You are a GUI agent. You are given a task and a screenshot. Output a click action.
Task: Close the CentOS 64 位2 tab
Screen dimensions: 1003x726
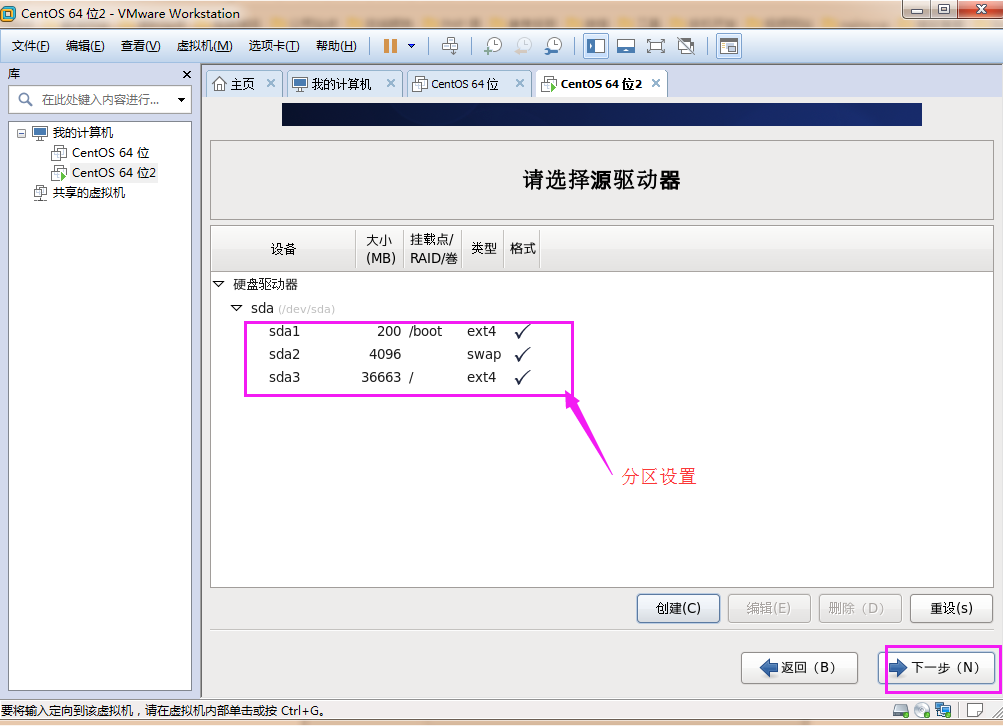click(x=656, y=83)
